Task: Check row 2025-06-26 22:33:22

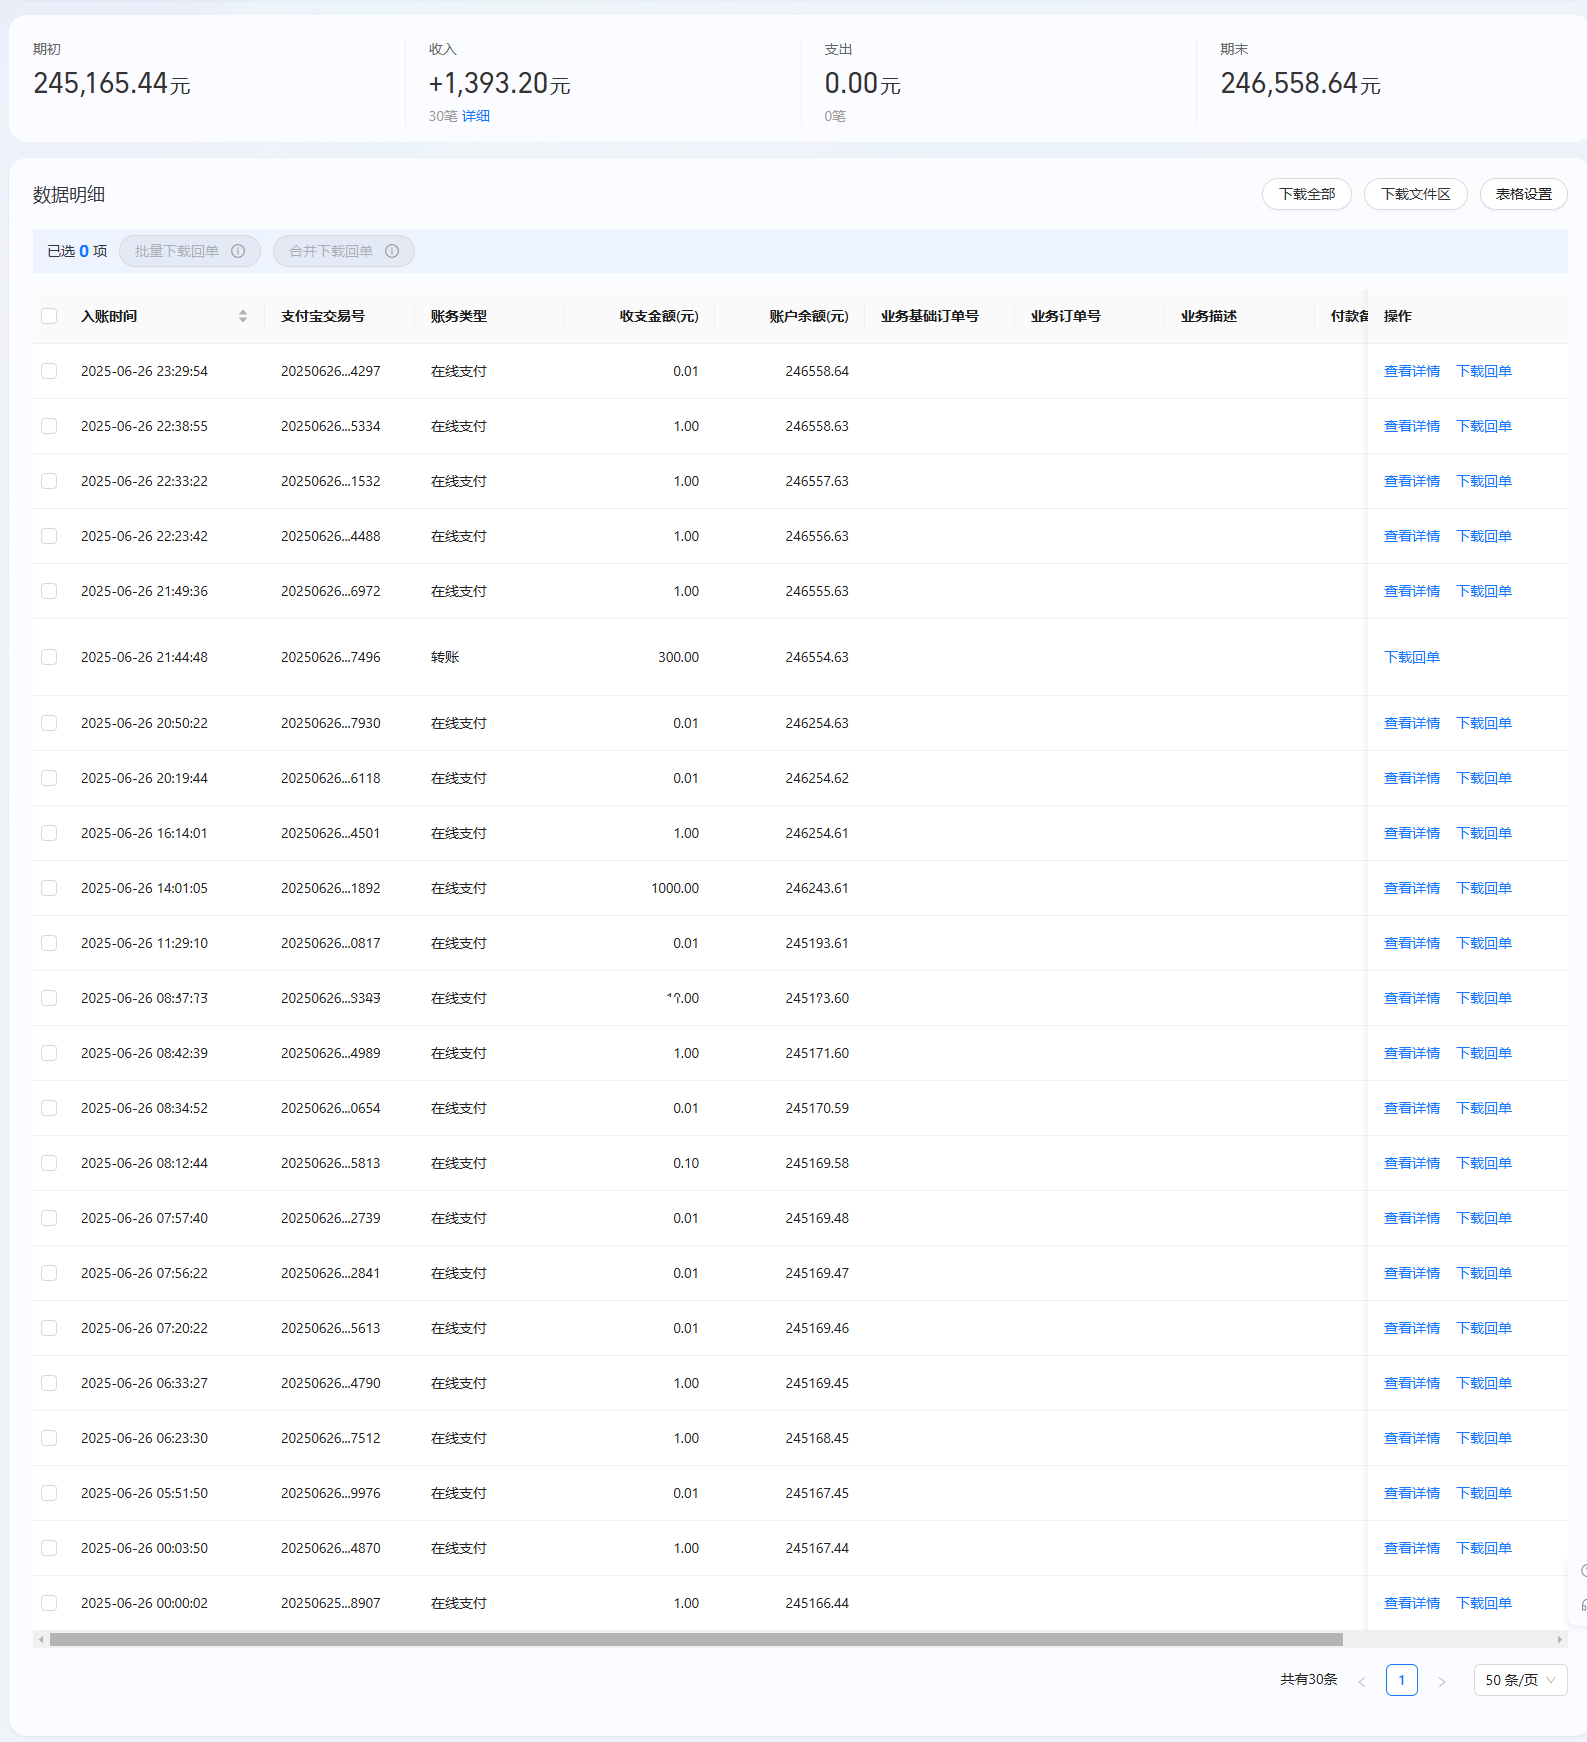Action: [x=49, y=481]
